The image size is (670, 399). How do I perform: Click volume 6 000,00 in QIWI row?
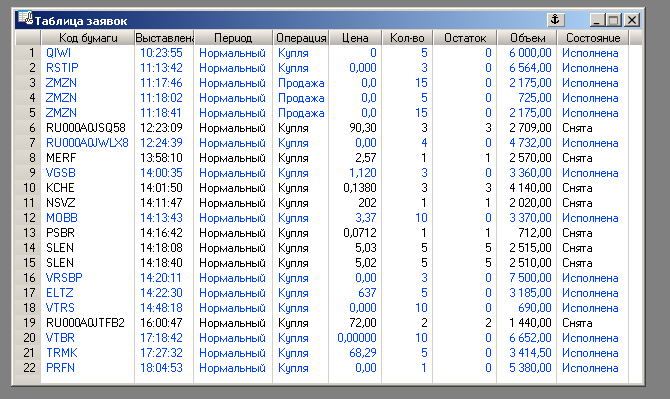pos(530,53)
